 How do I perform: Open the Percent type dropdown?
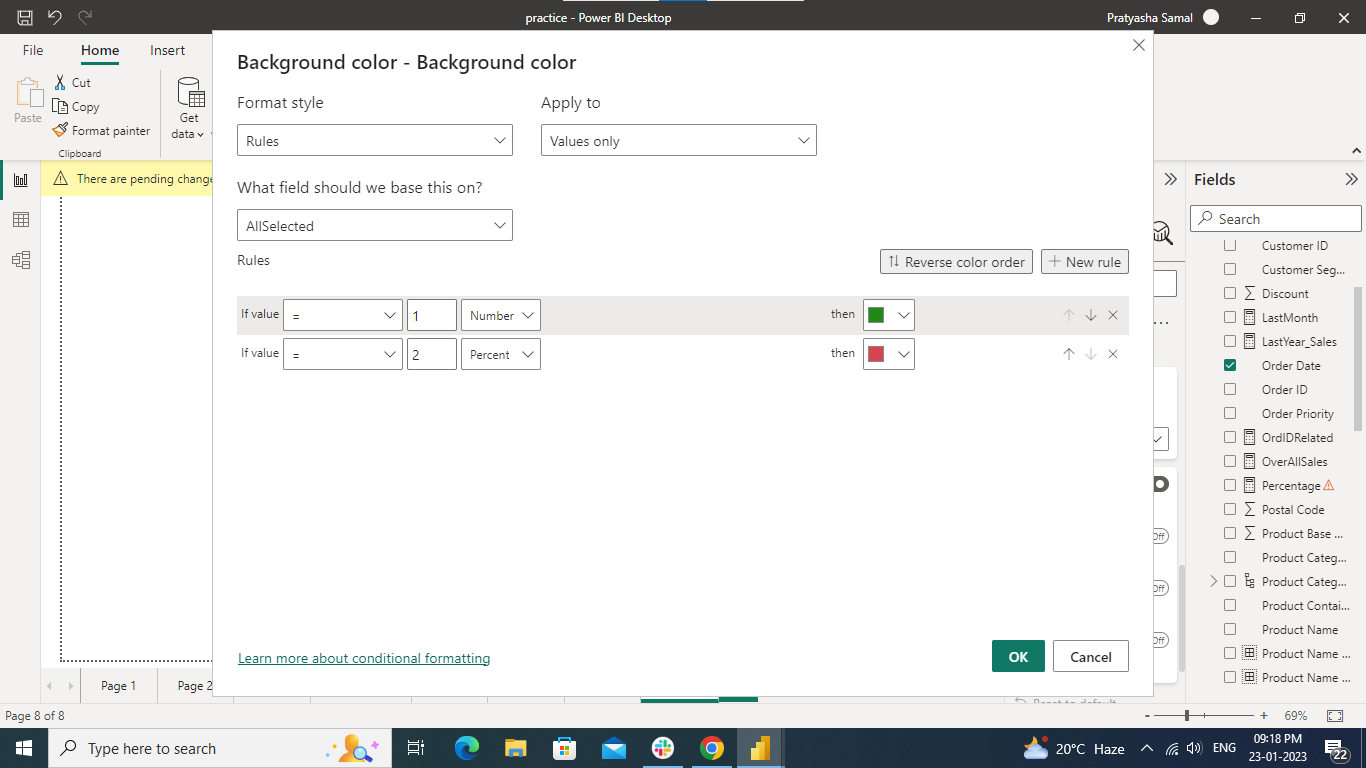click(x=501, y=354)
